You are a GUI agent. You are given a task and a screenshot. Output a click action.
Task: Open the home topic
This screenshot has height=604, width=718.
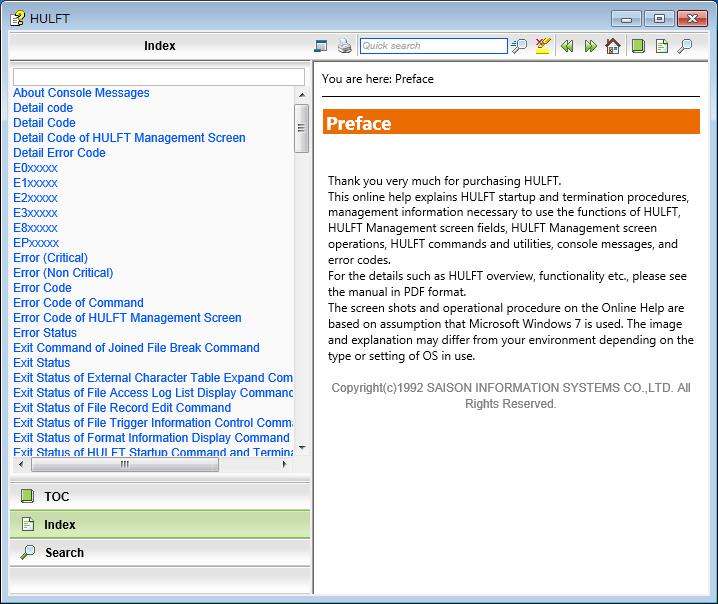(x=613, y=46)
